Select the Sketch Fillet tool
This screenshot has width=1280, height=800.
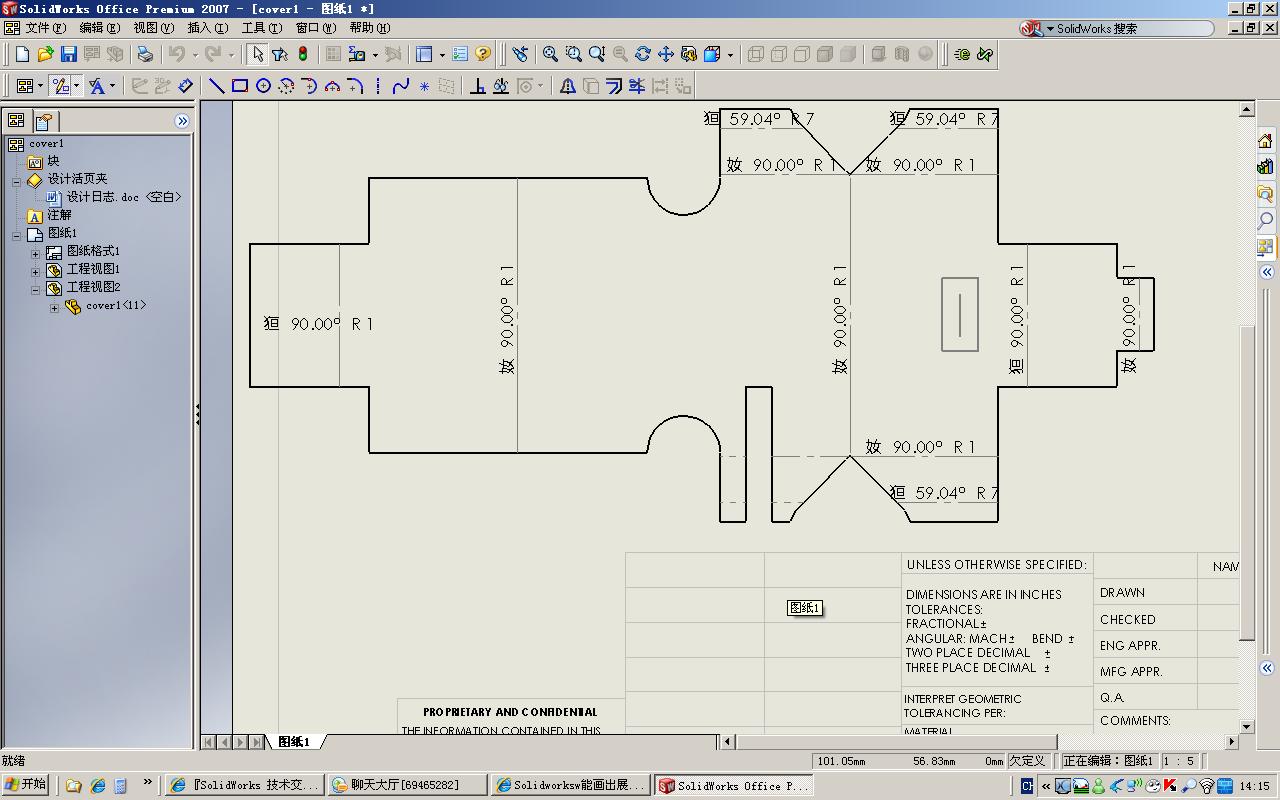pyautogui.click(x=355, y=86)
